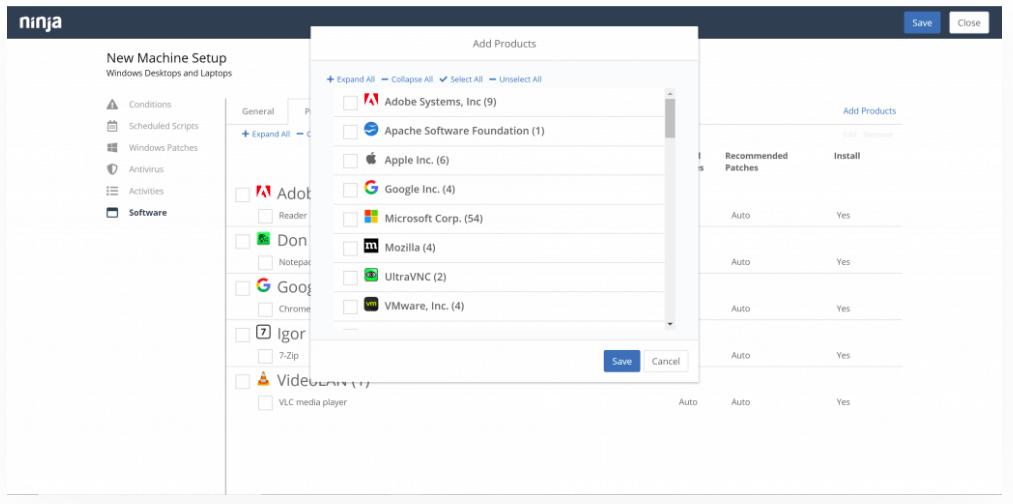
Task: Click Google icon in background software list
Action: [263, 285]
